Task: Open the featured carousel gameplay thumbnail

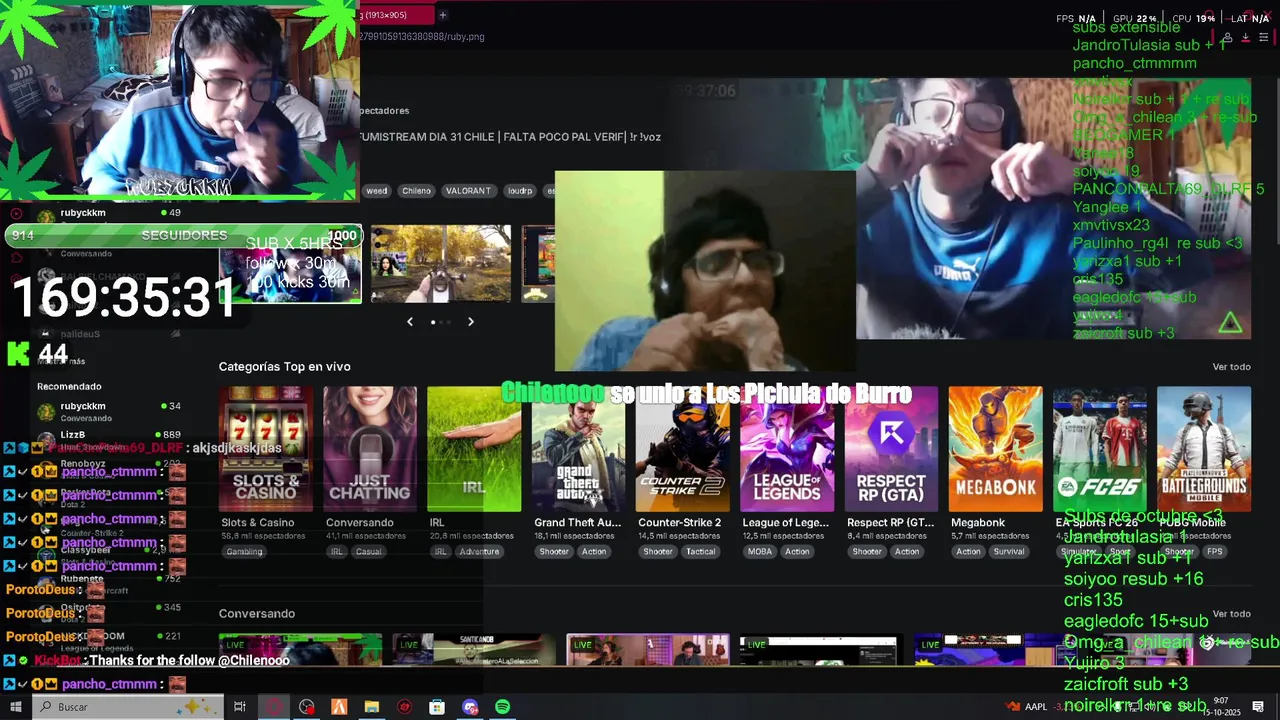Action: coord(441,263)
